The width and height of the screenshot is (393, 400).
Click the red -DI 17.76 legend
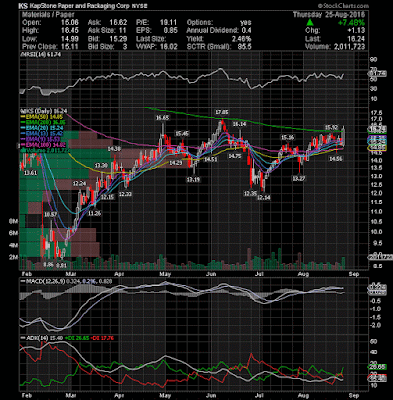(x=101, y=338)
